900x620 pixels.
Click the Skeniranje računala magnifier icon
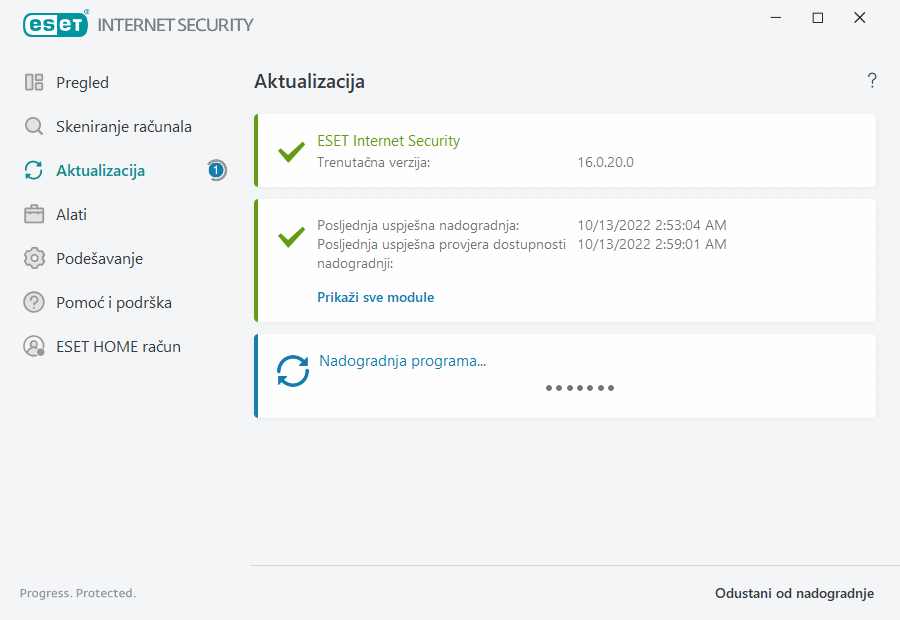point(34,127)
